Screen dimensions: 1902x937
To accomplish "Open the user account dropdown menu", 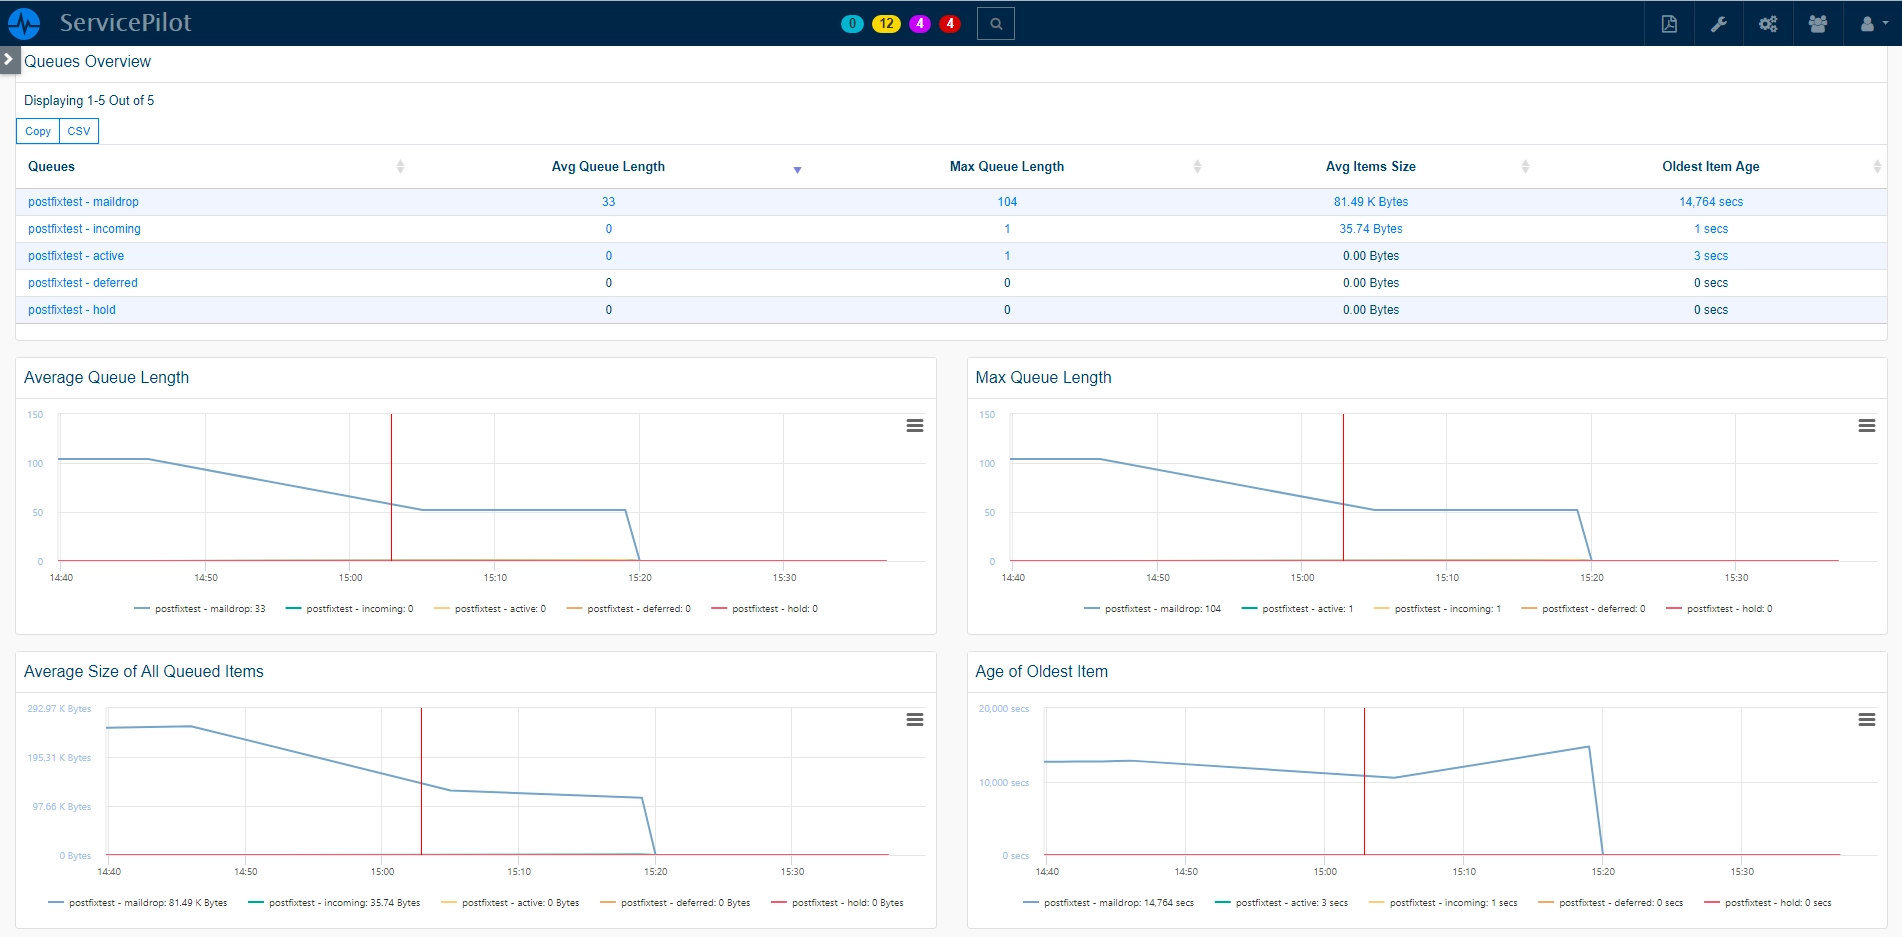I will click(x=1873, y=24).
